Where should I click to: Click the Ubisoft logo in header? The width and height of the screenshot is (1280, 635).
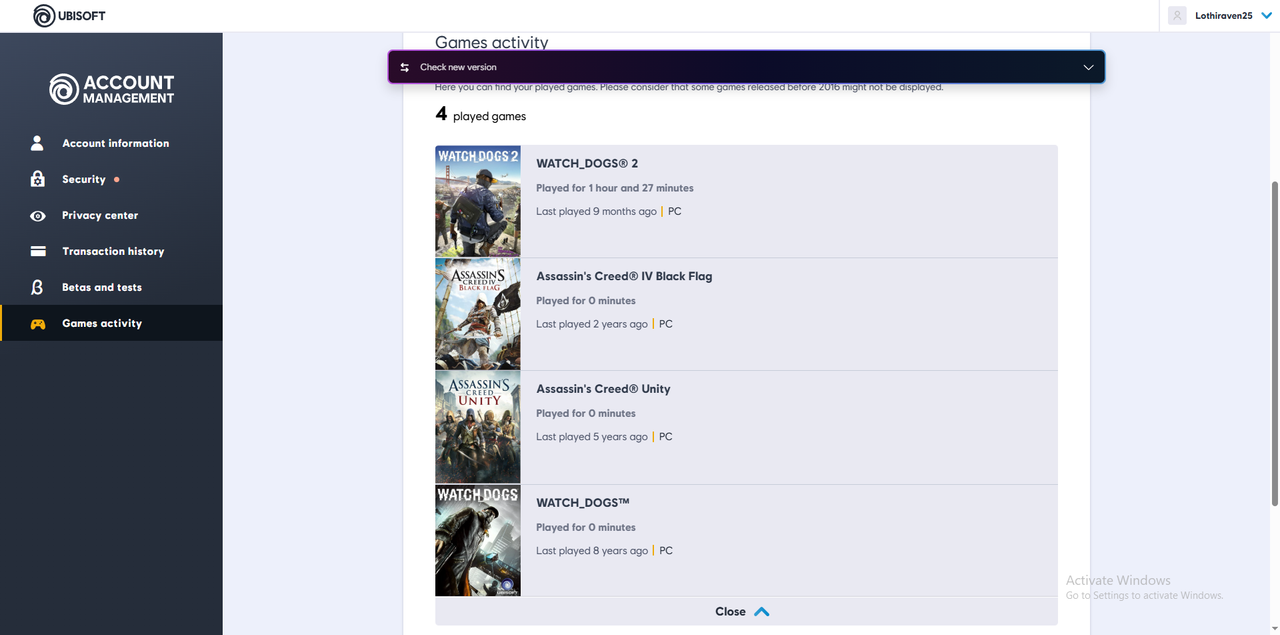click(x=68, y=16)
